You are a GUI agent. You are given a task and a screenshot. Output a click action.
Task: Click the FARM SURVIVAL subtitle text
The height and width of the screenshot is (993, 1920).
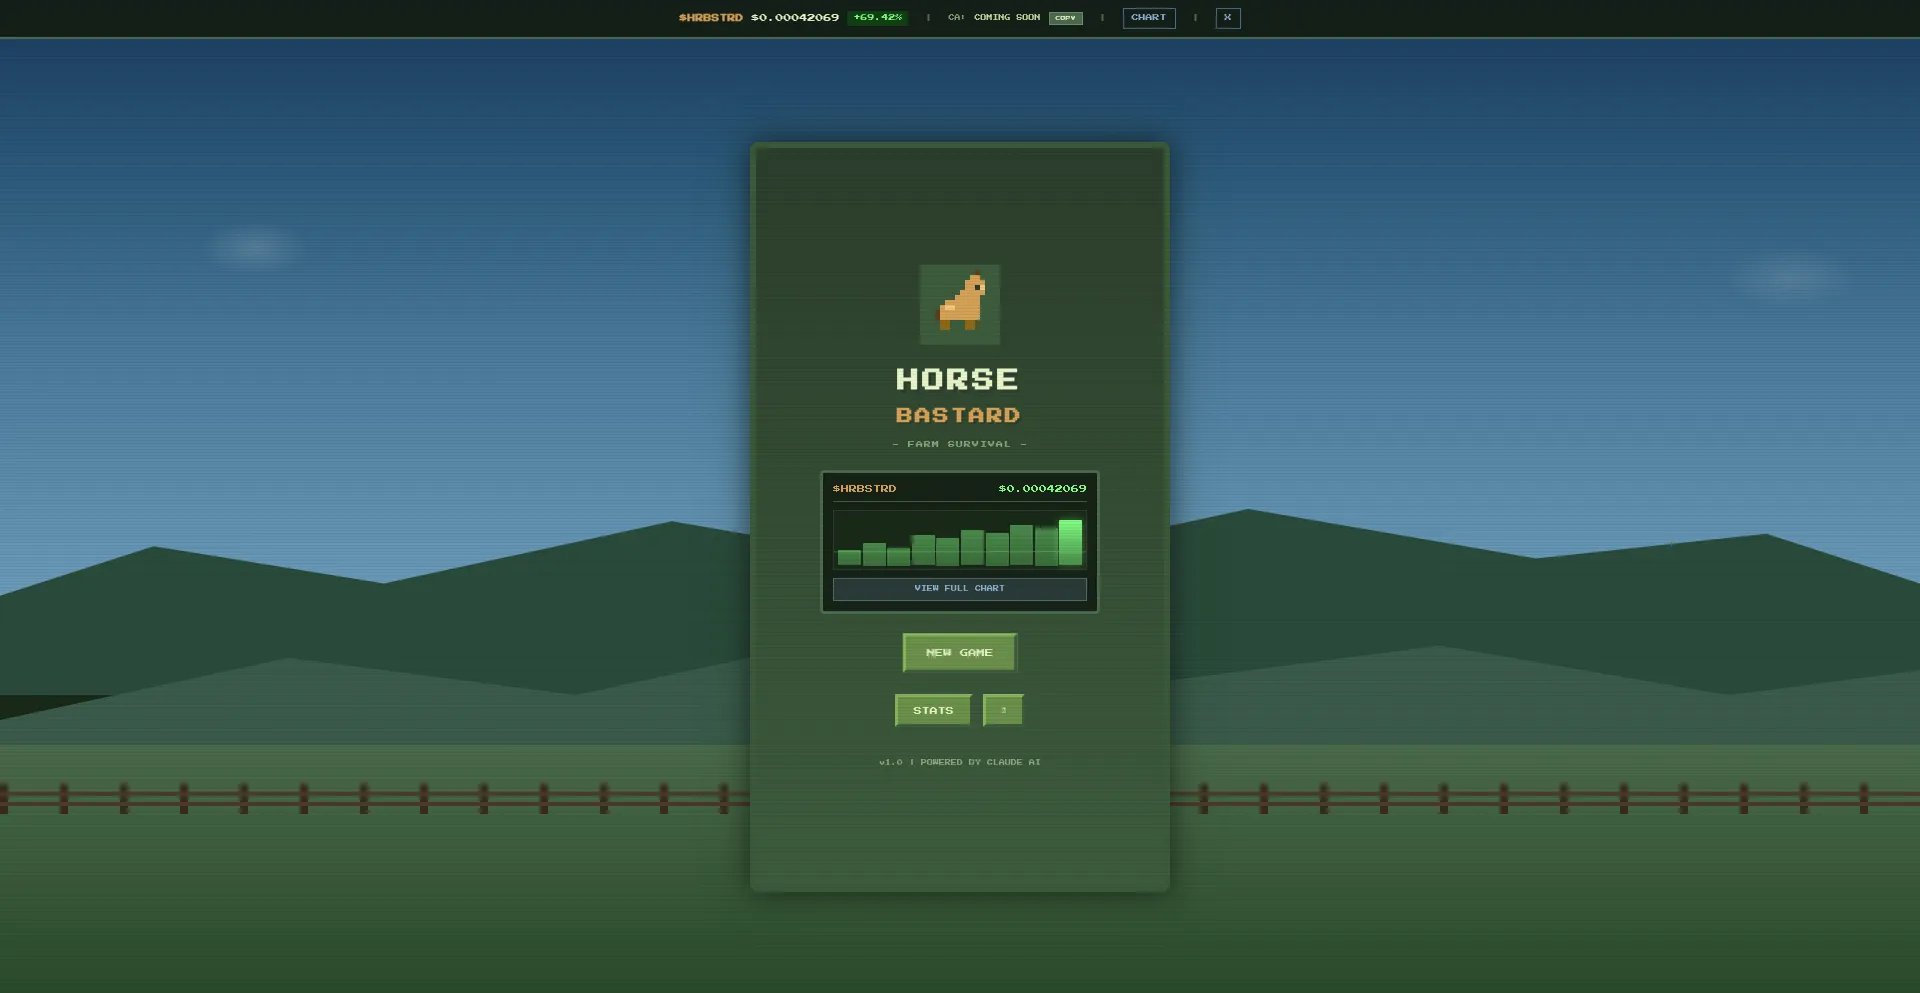pyautogui.click(x=959, y=443)
